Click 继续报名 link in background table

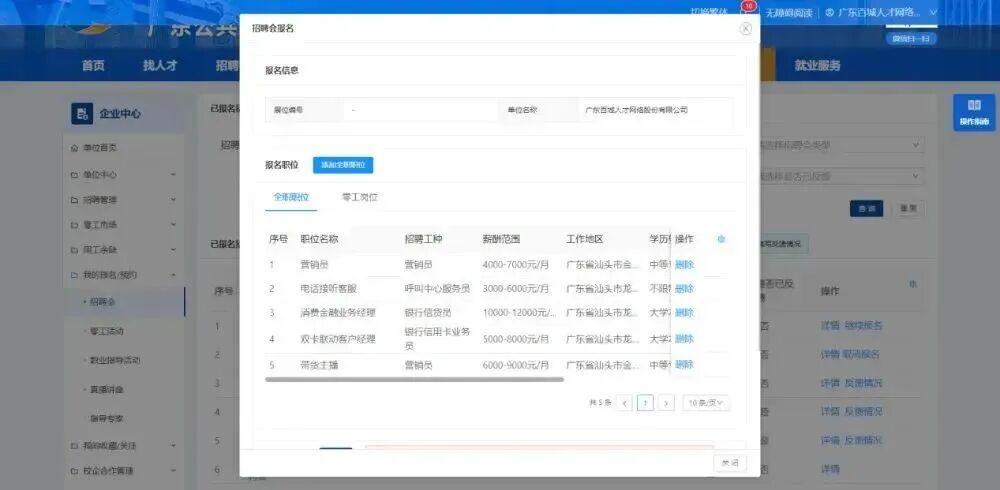[x=864, y=325]
